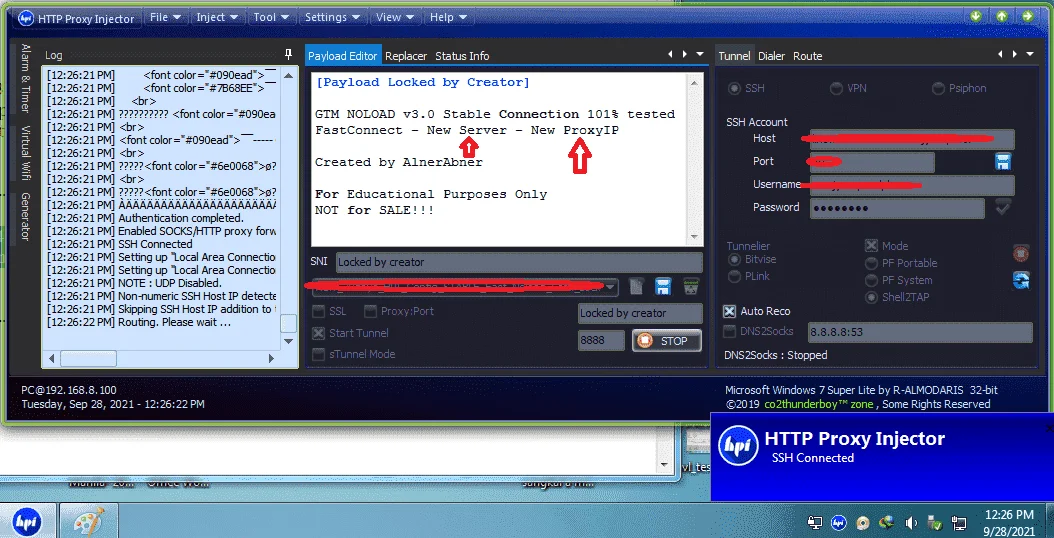Viewport: 1054px width, 538px height.
Task: Click the blue floppy save icon below SNI
Action: pyautogui.click(x=663, y=286)
